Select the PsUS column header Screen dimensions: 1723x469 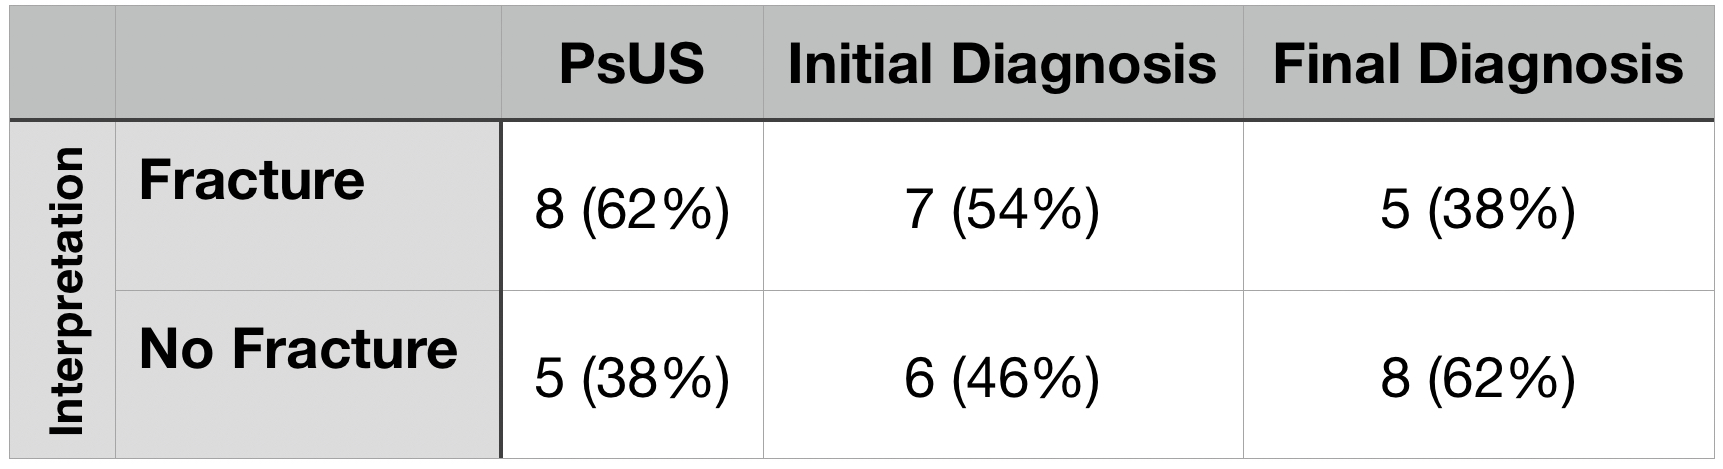pyautogui.click(x=632, y=63)
